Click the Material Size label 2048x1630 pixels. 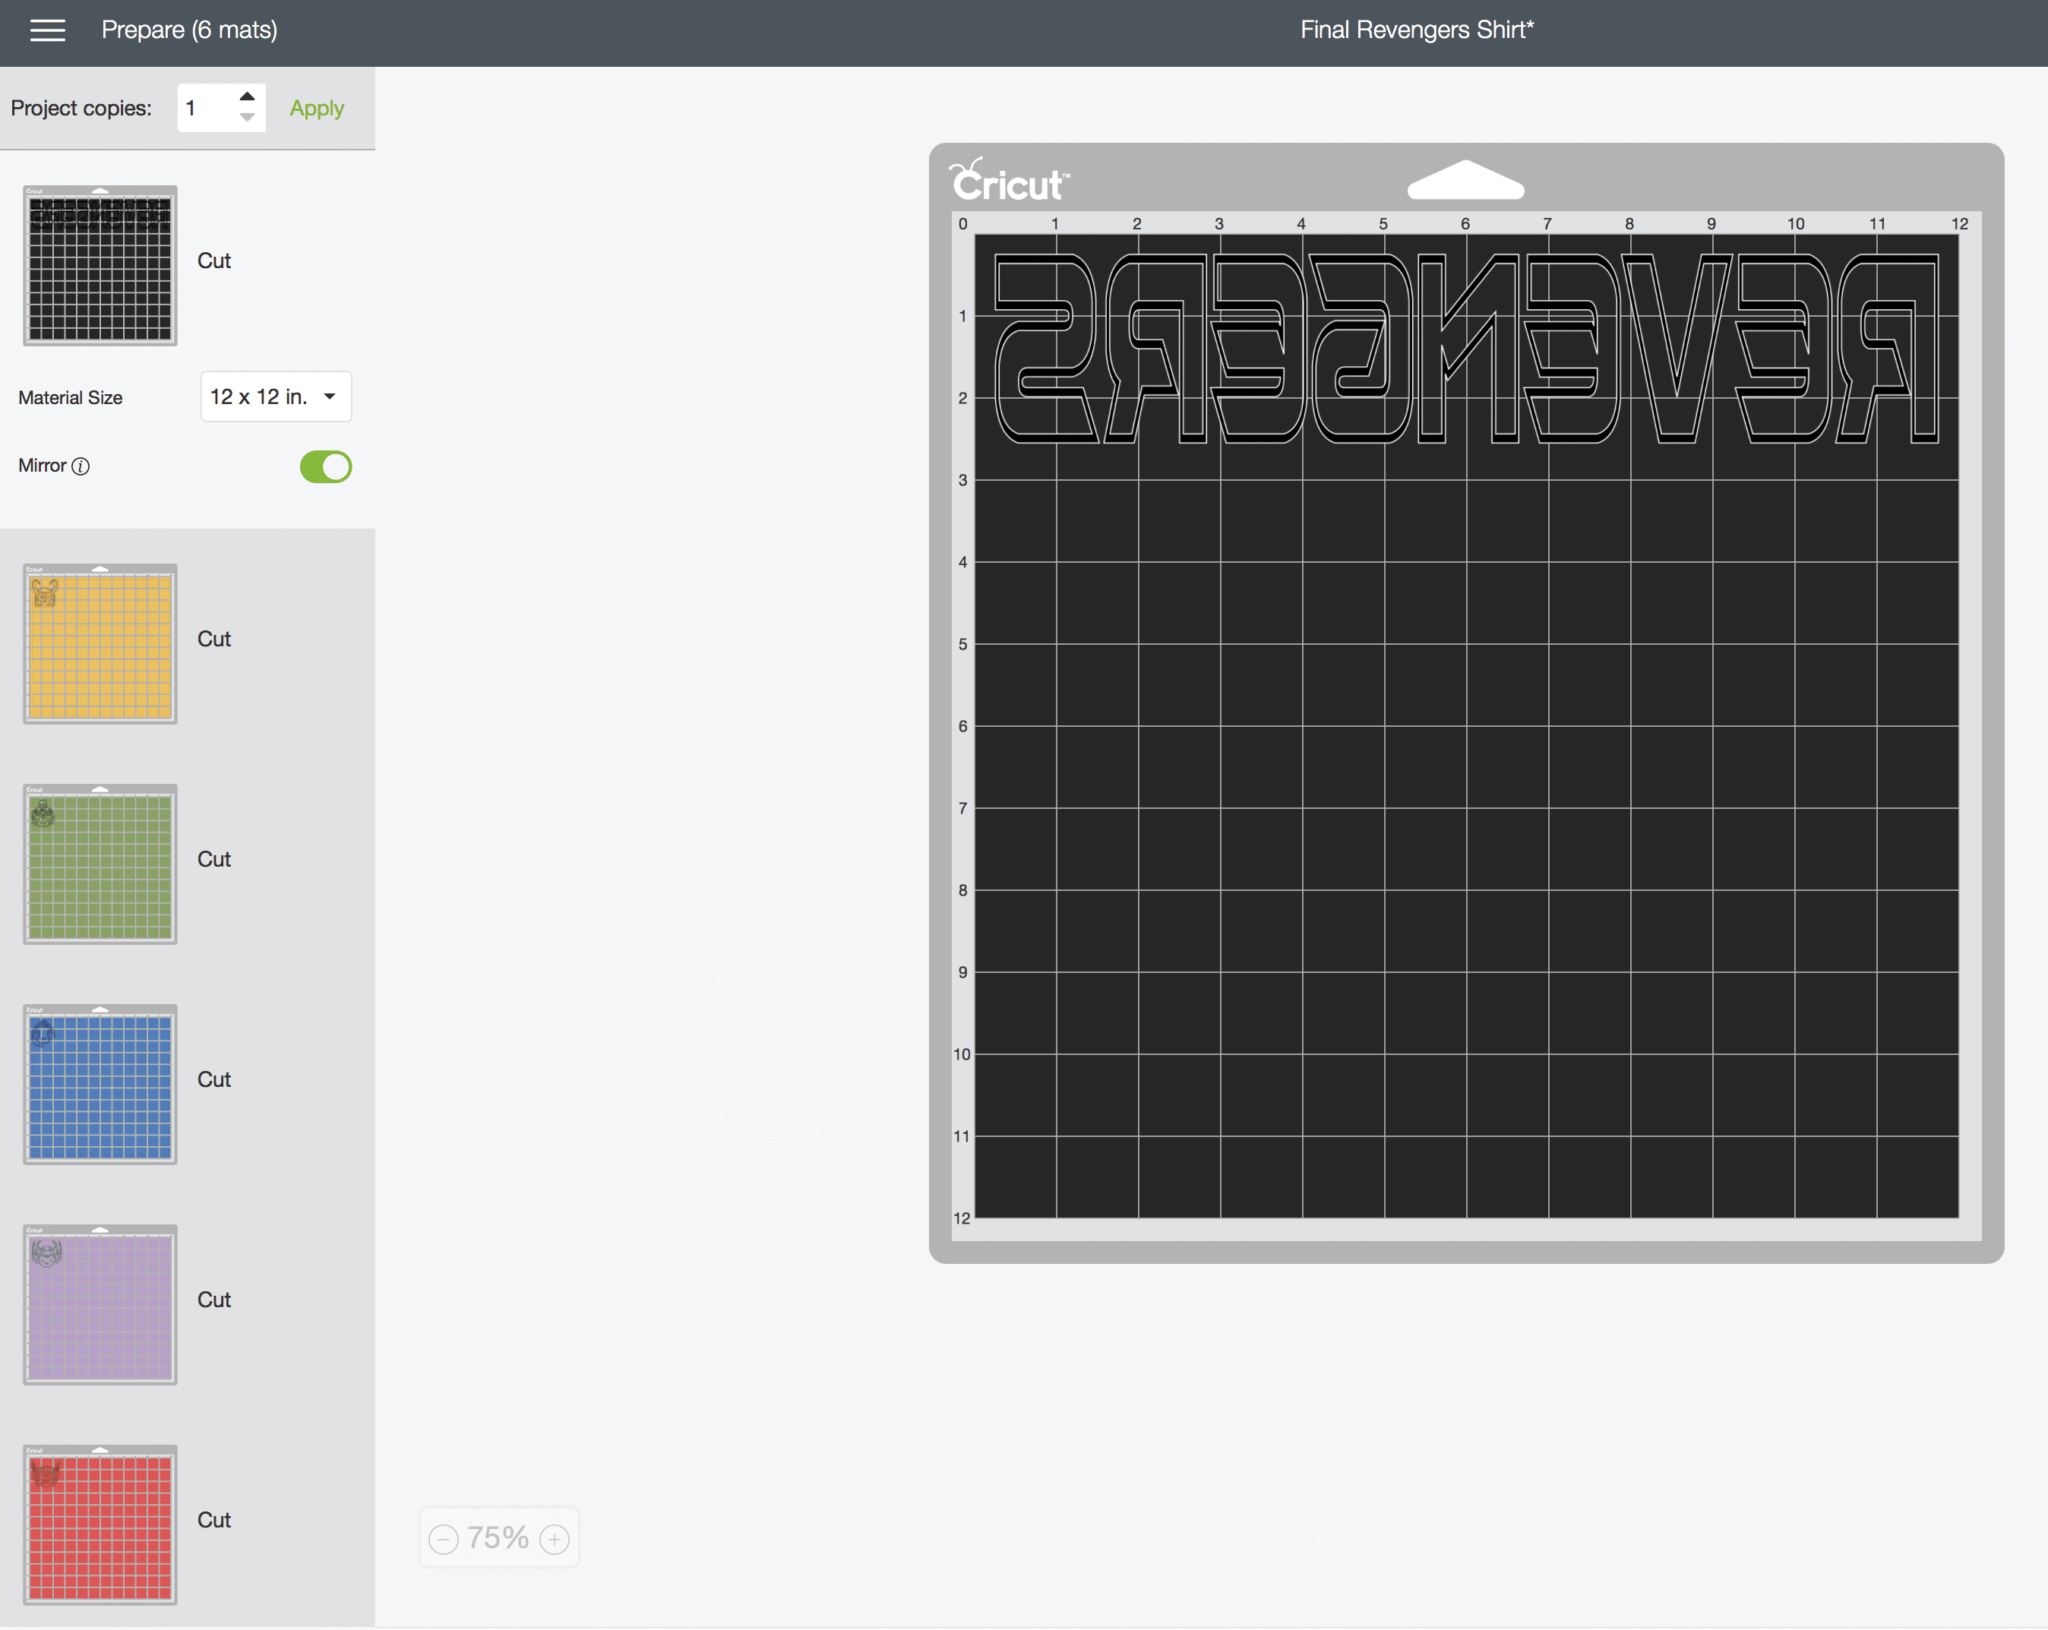click(70, 398)
